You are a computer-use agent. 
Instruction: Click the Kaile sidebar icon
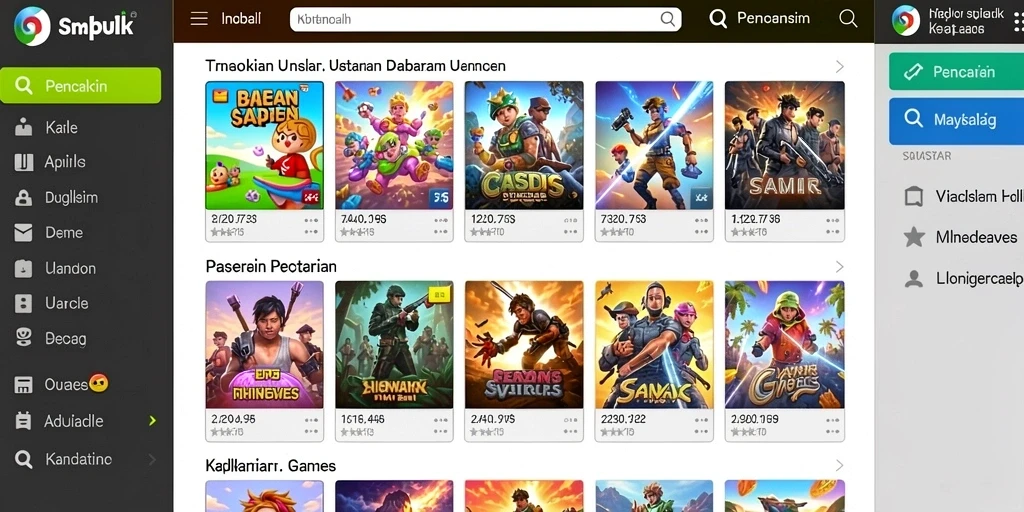pyautogui.click(x=24, y=127)
